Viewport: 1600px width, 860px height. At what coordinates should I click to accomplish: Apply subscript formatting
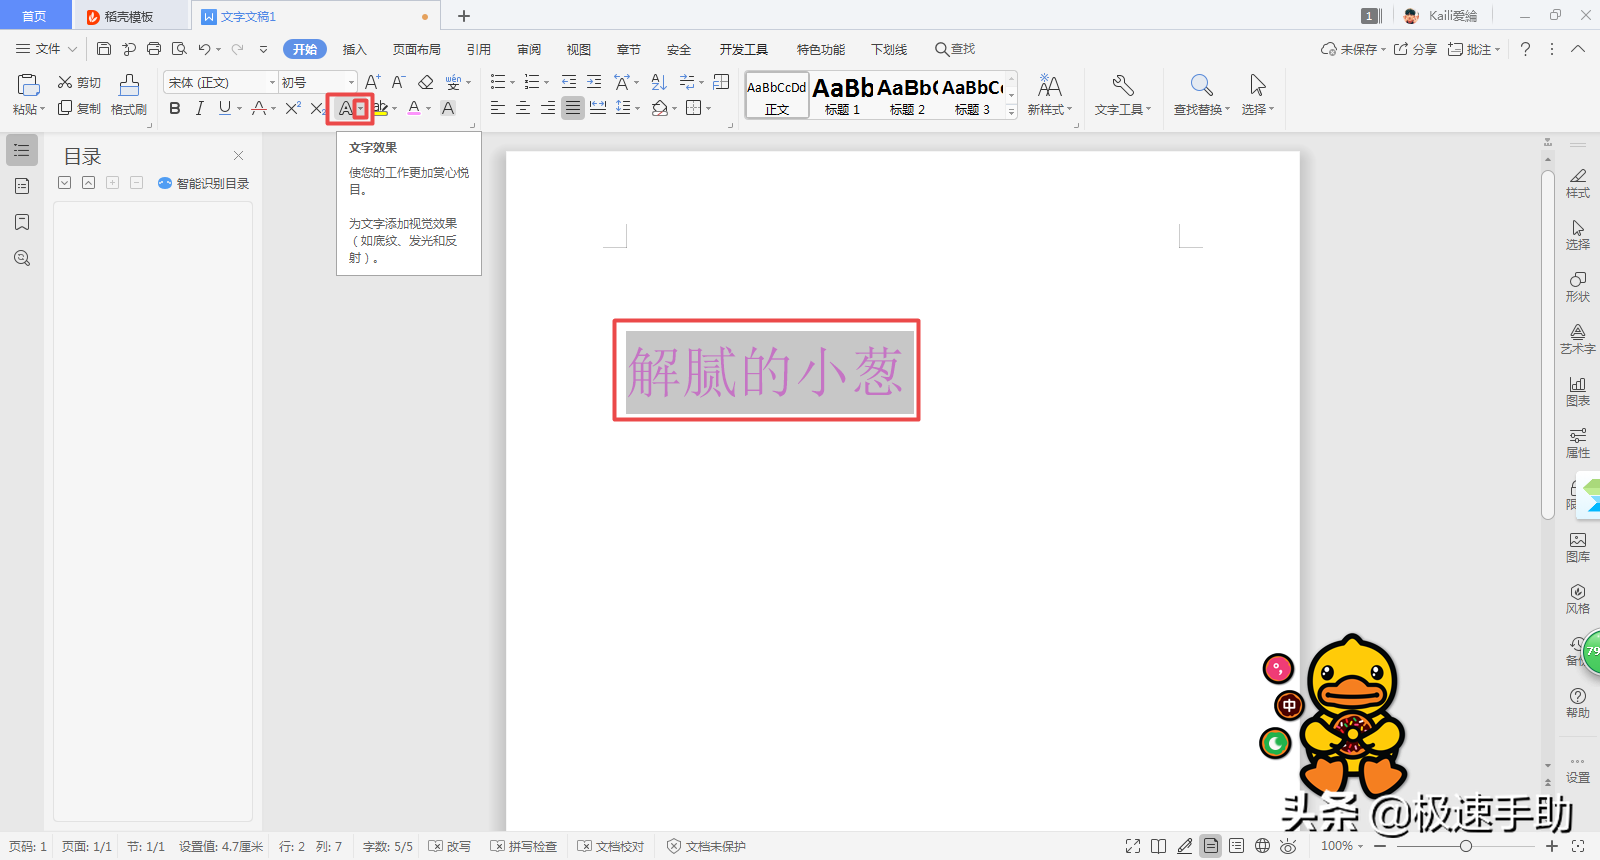click(x=318, y=108)
